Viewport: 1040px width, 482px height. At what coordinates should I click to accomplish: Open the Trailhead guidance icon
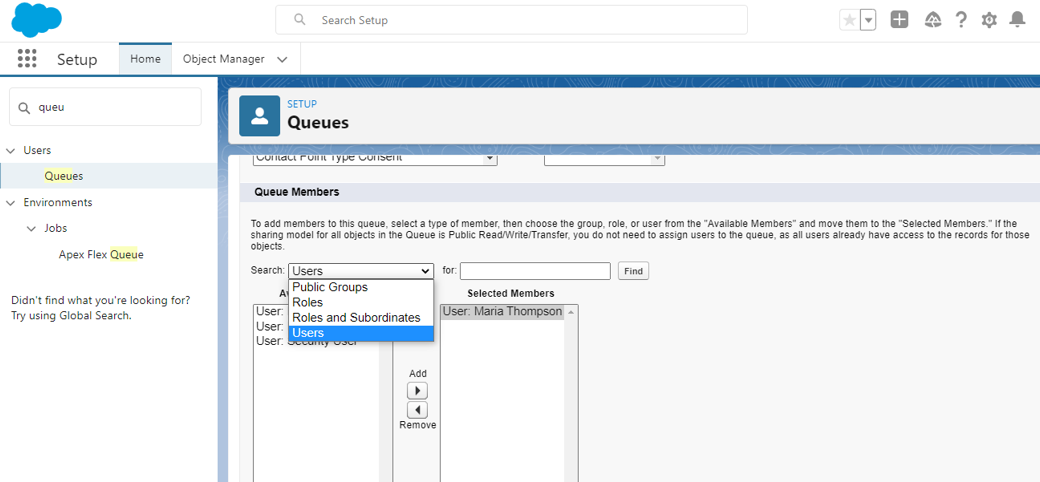pyautogui.click(x=933, y=20)
